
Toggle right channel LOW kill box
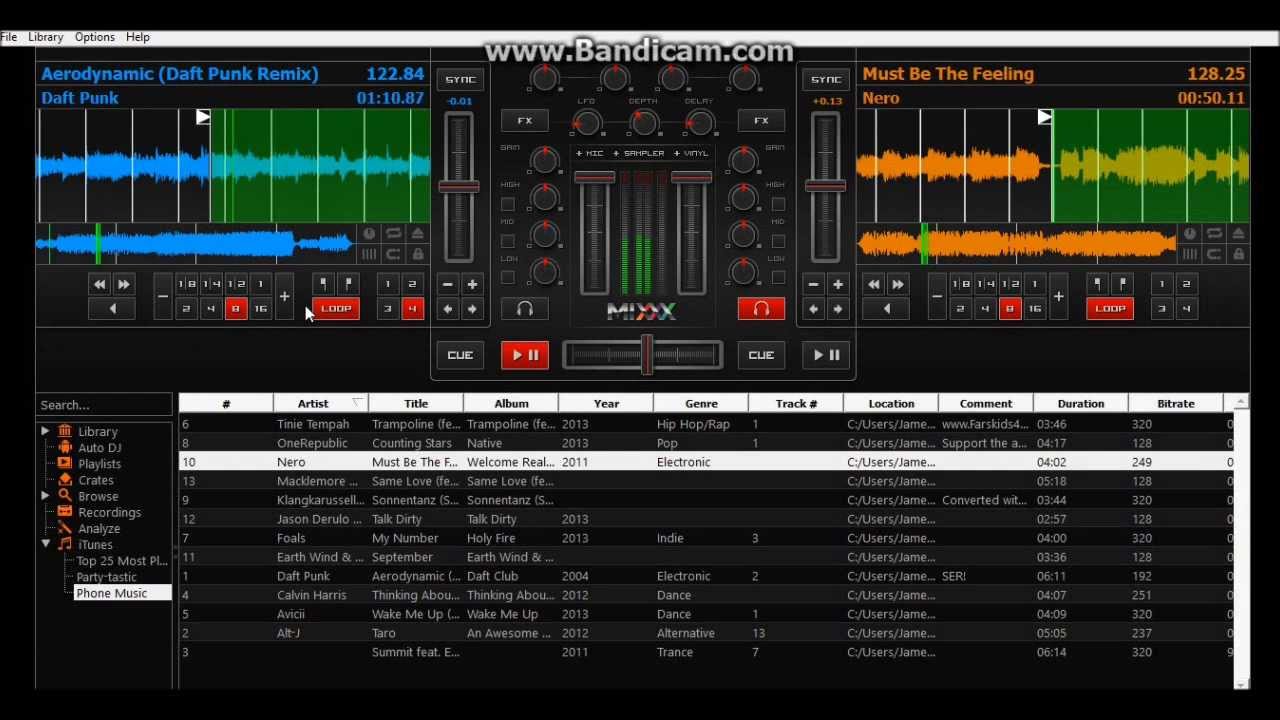coord(778,278)
